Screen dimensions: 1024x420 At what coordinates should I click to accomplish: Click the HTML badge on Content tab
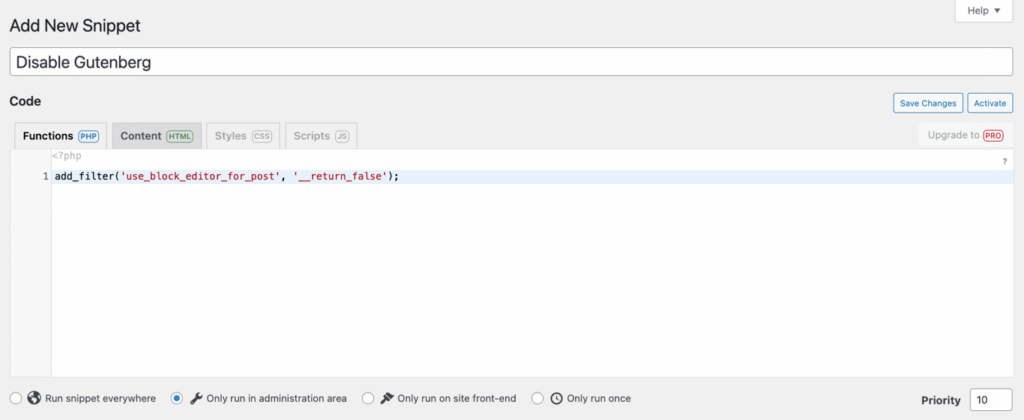[180, 136]
